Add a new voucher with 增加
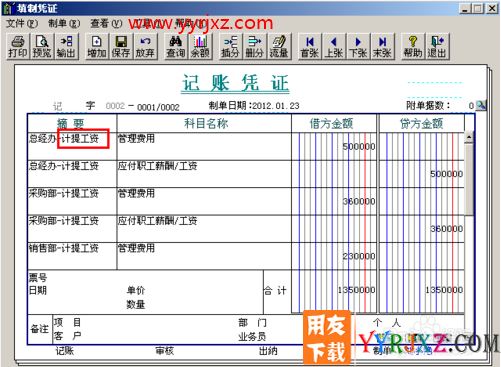 pos(97,46)
